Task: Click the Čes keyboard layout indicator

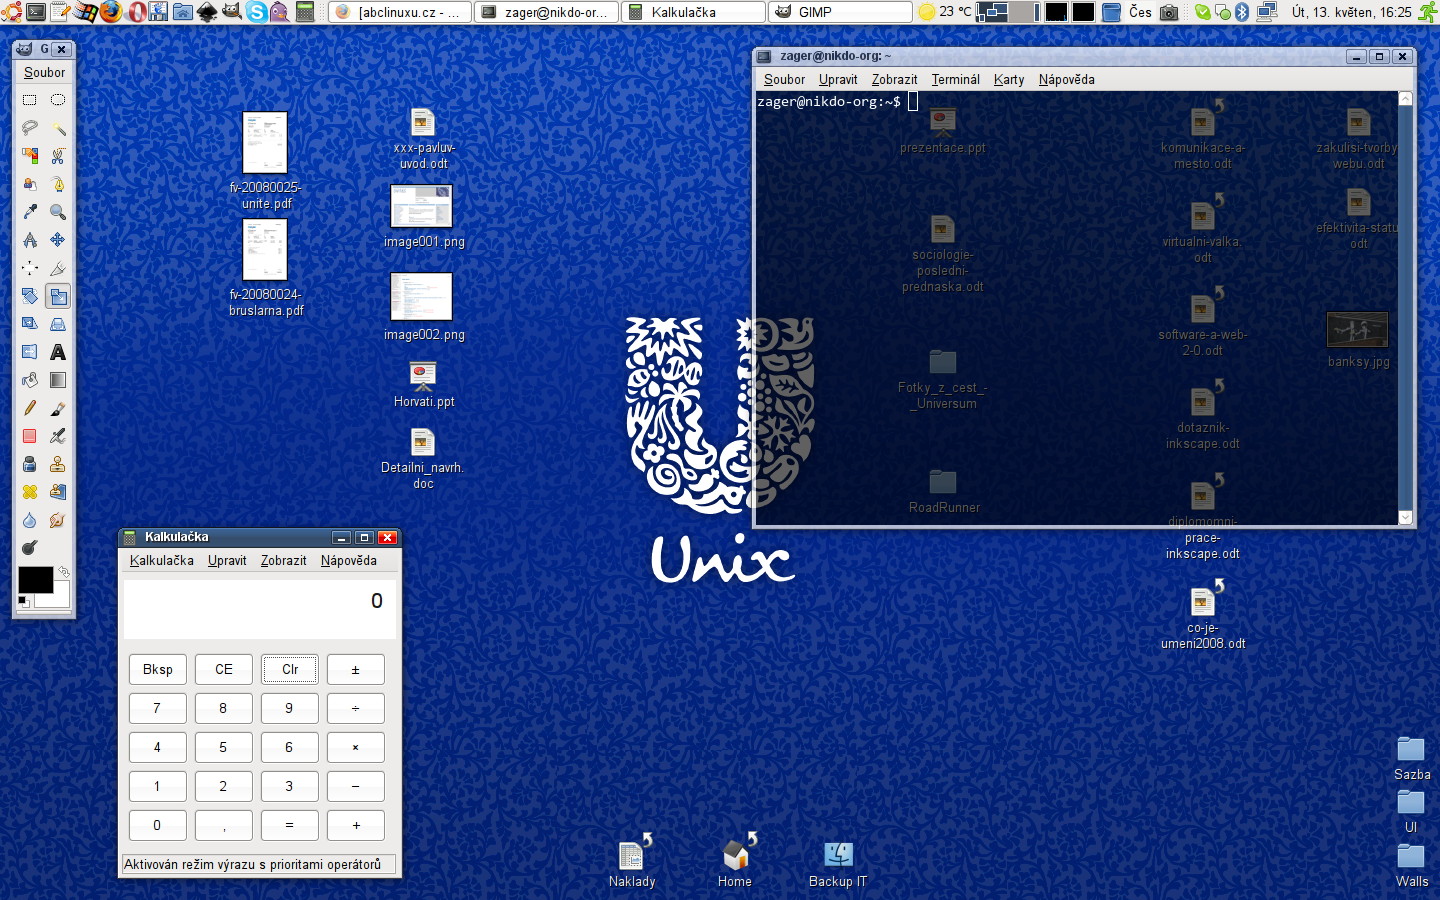Action: click(x=1140, y=12)
